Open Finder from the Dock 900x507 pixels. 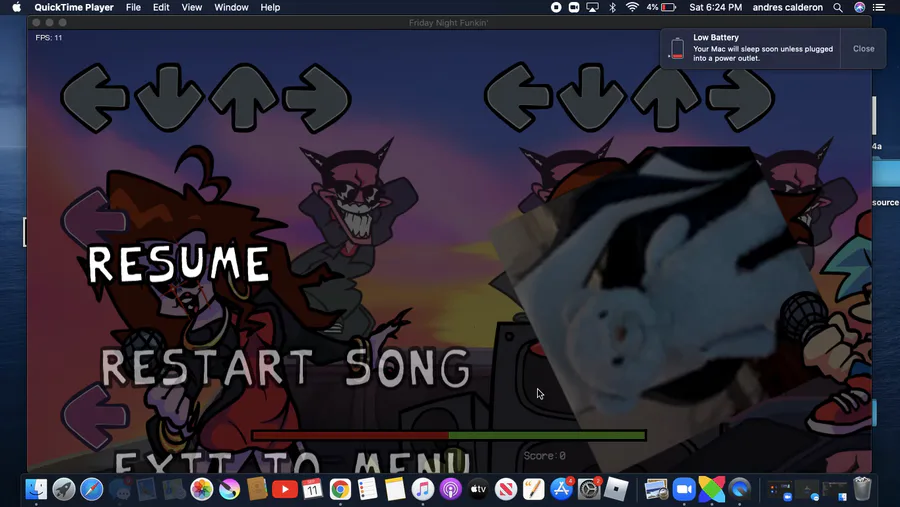(x=36, y=489)
